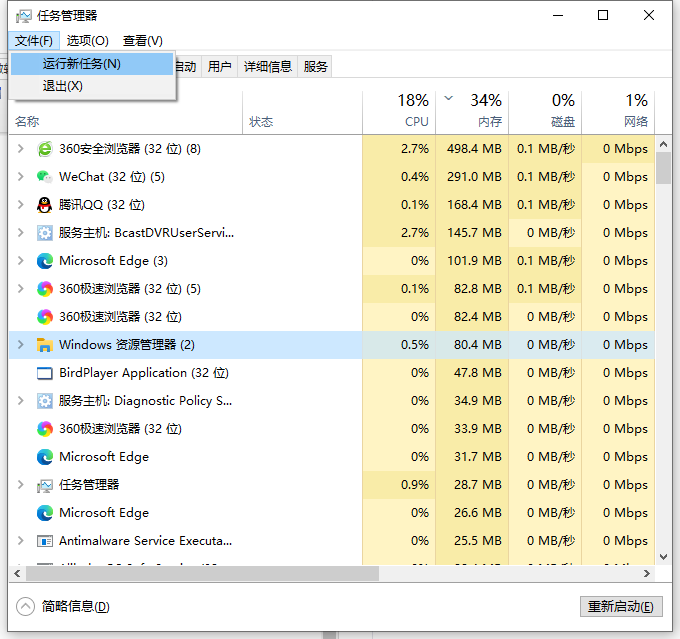Image resolution: width=680 pixels, height=639 pixels.
Task: Expand the WeChat process group
Action: [21, 177]
